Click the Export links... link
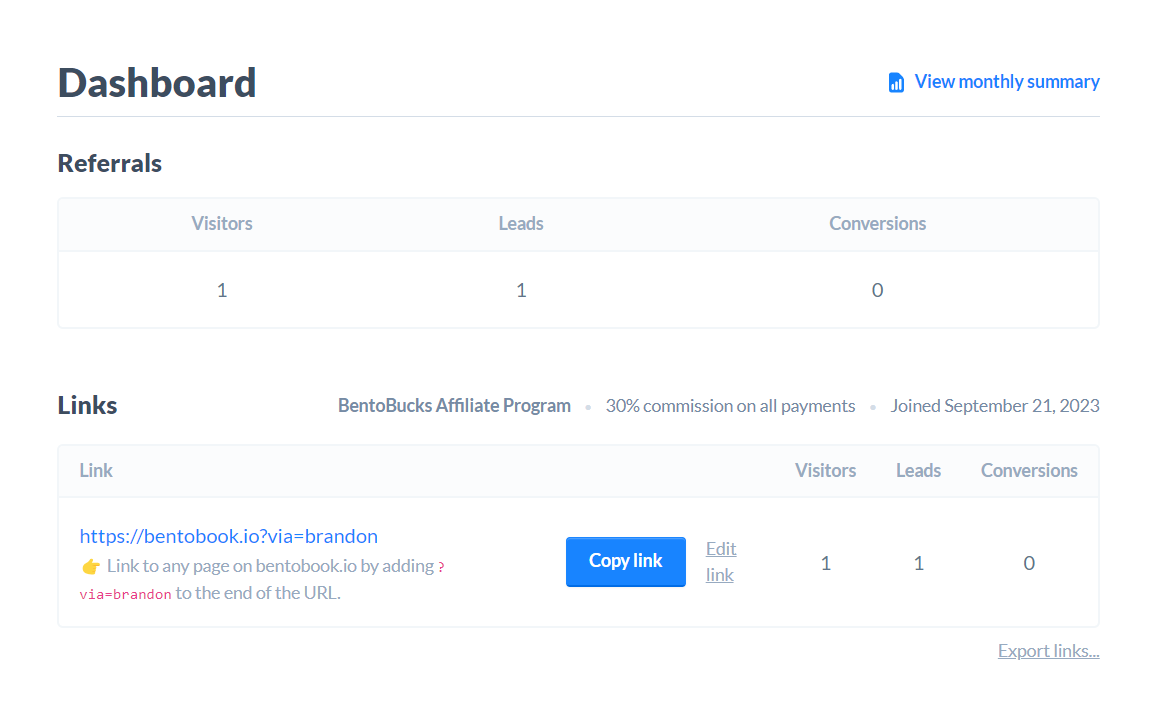This screenshot has height=718, width=1156. [x=1048, y=651]
